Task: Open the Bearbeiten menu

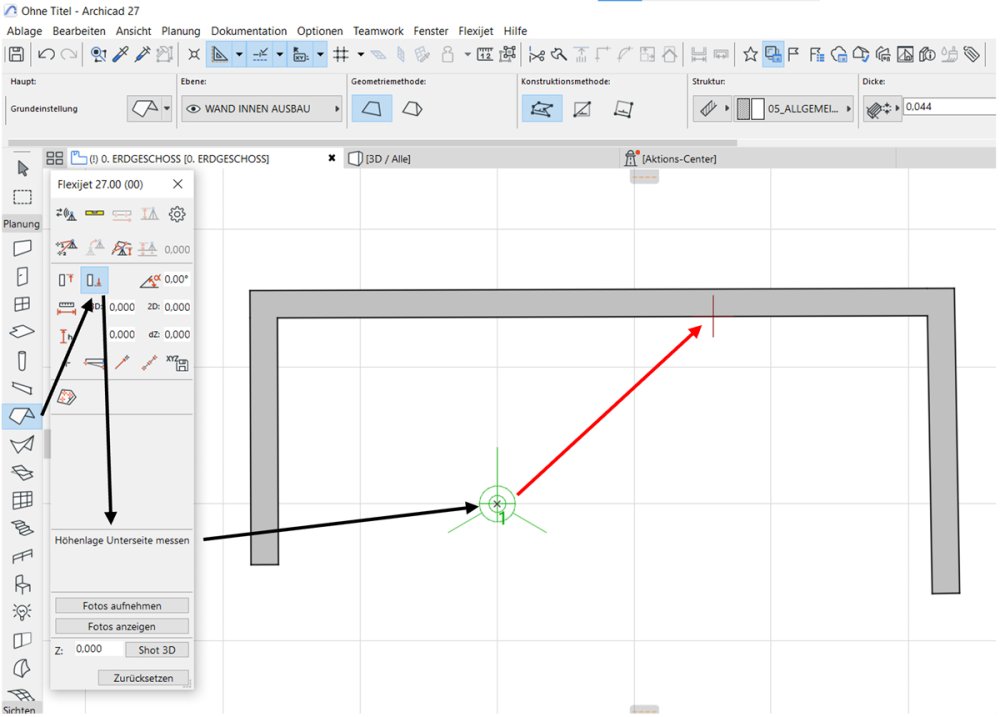Action: (79, 31)
